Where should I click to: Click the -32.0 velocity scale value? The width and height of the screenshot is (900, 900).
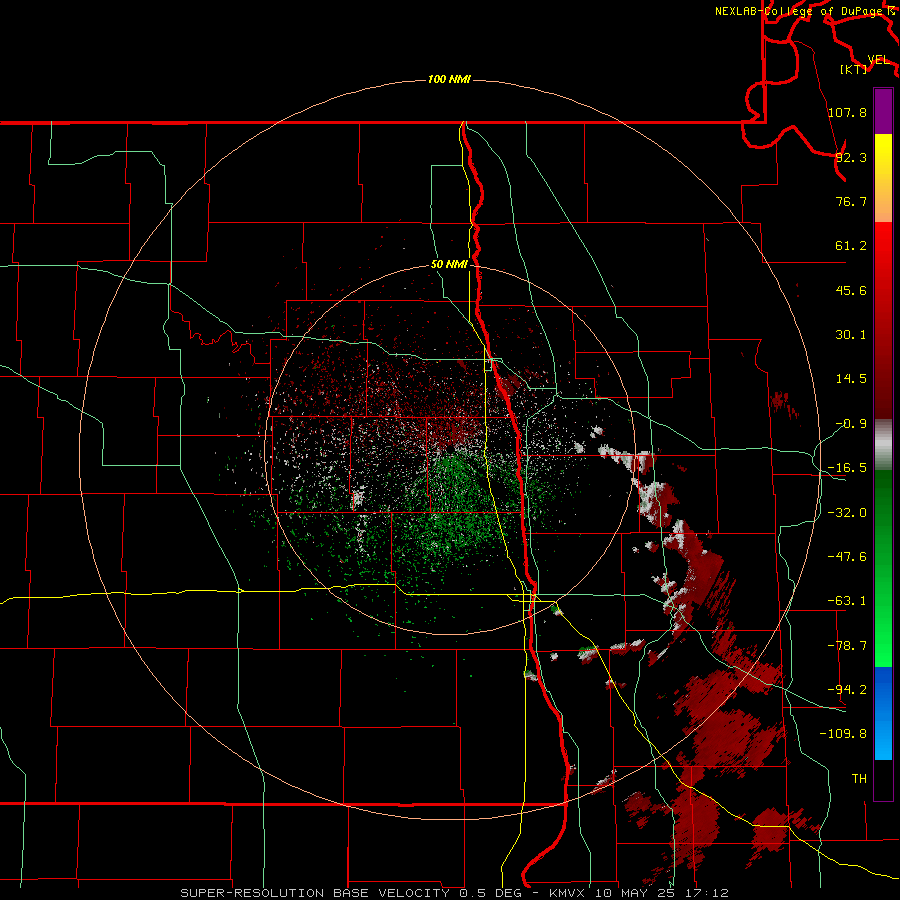(x=847, y=513)
